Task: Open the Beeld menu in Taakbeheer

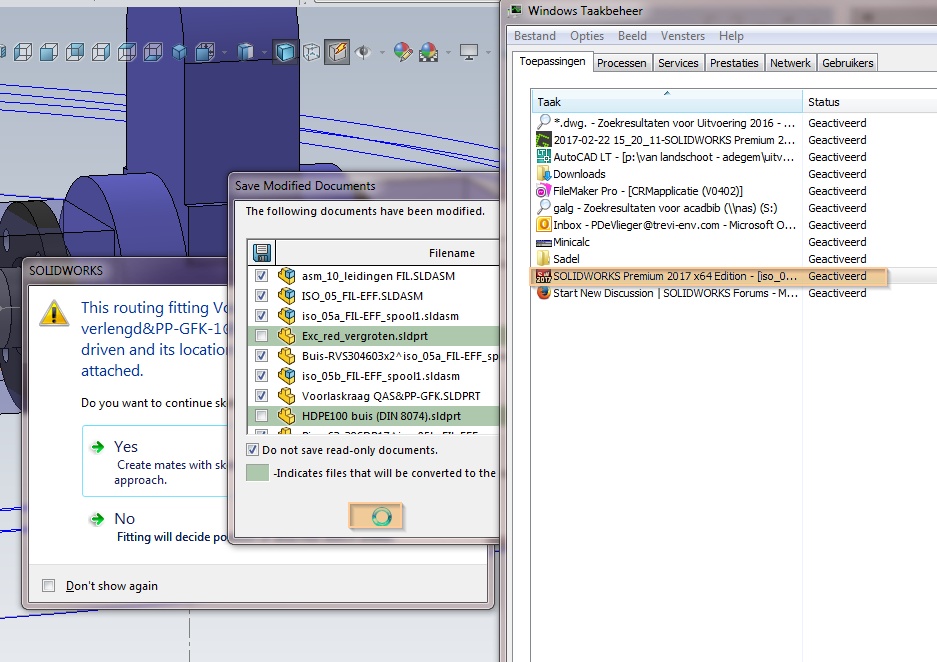Action: pos(632,36)
